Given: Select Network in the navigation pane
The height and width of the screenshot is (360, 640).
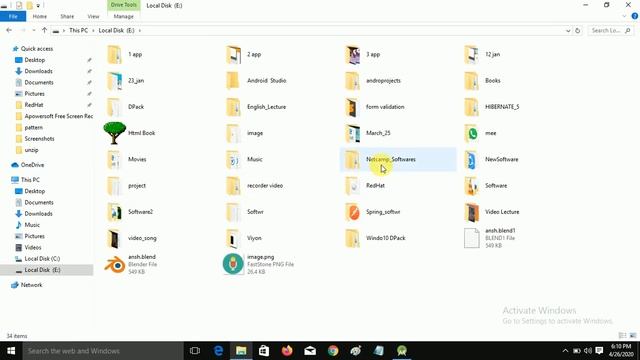Looking at the screenshot, I should point(31,285).
